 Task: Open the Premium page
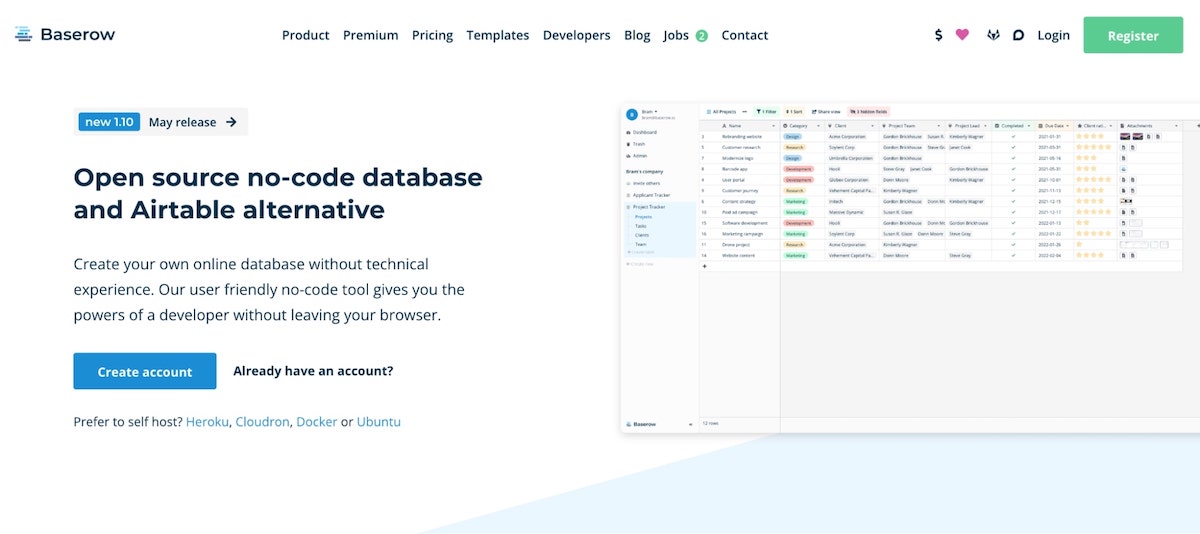coord(370,35)
